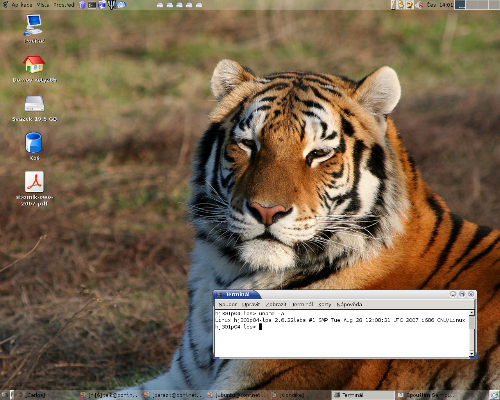Click inside the Terminal text area

click(342, 333)
